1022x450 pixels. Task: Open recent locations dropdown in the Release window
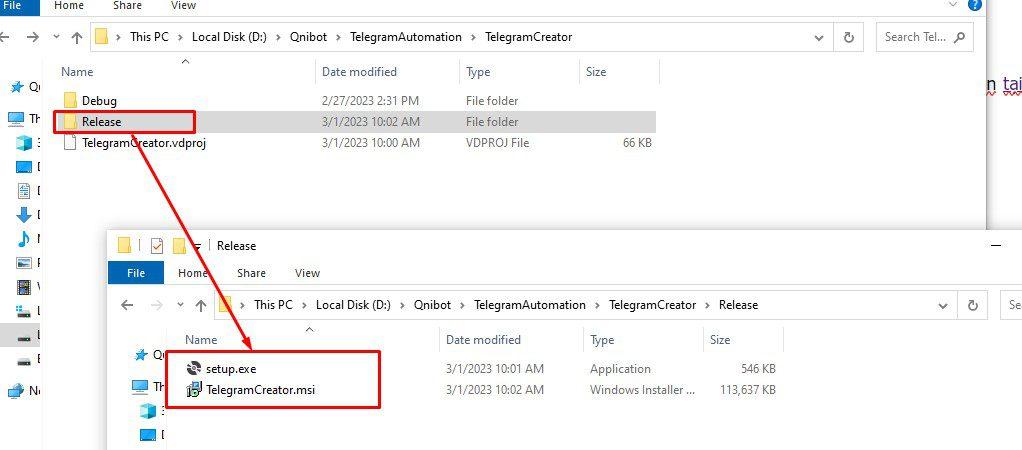click(181, 305)
